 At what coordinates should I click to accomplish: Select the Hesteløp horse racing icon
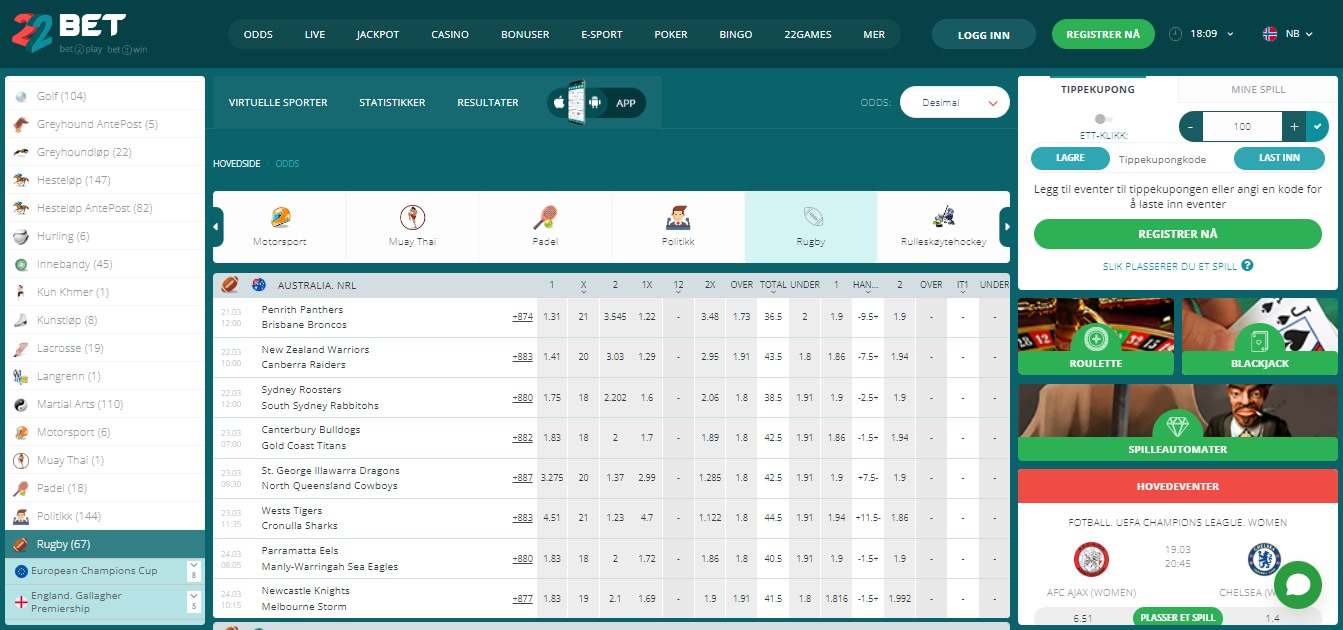pyautogui.click(x=20, y=180)
